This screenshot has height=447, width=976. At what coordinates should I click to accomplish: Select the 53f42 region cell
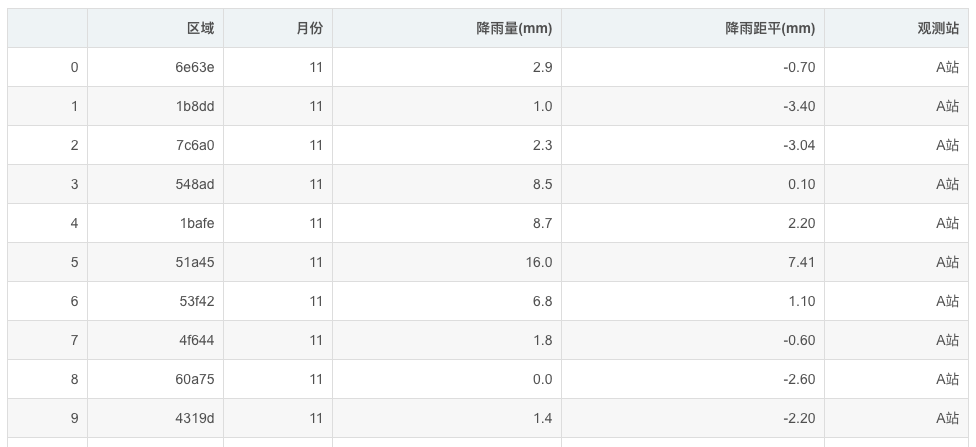point(155,301)
